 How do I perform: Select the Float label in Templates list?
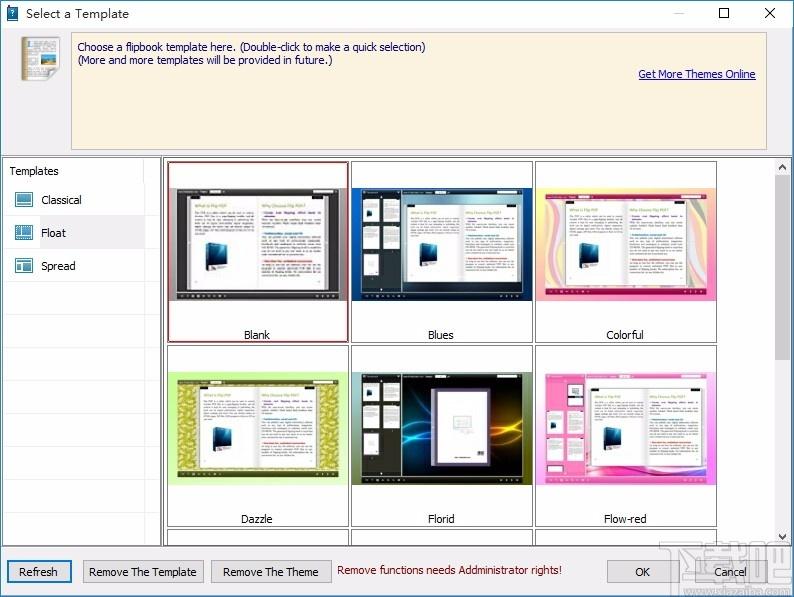(x=53, y=233)
